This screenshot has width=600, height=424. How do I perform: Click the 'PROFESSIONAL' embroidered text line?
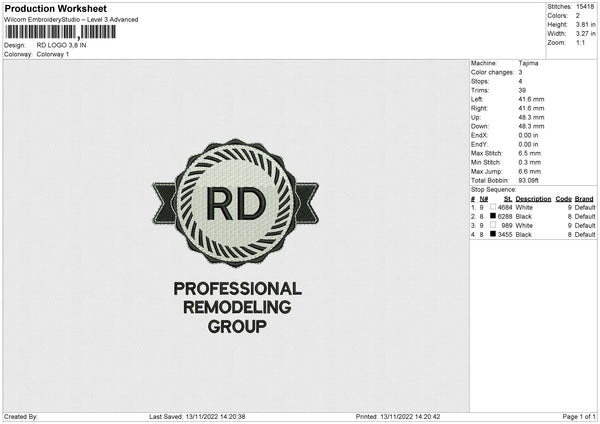(238, 289)
